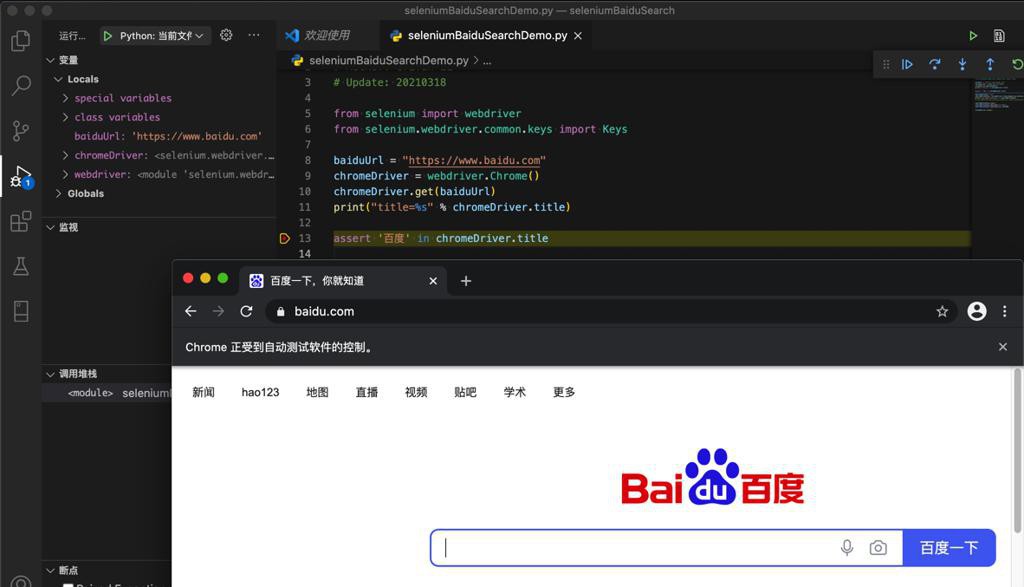Image resolution: width=1024 pixels, height=587 pixels.
Task: Open 直播 link on Baidu
Action: click(366, 392)
